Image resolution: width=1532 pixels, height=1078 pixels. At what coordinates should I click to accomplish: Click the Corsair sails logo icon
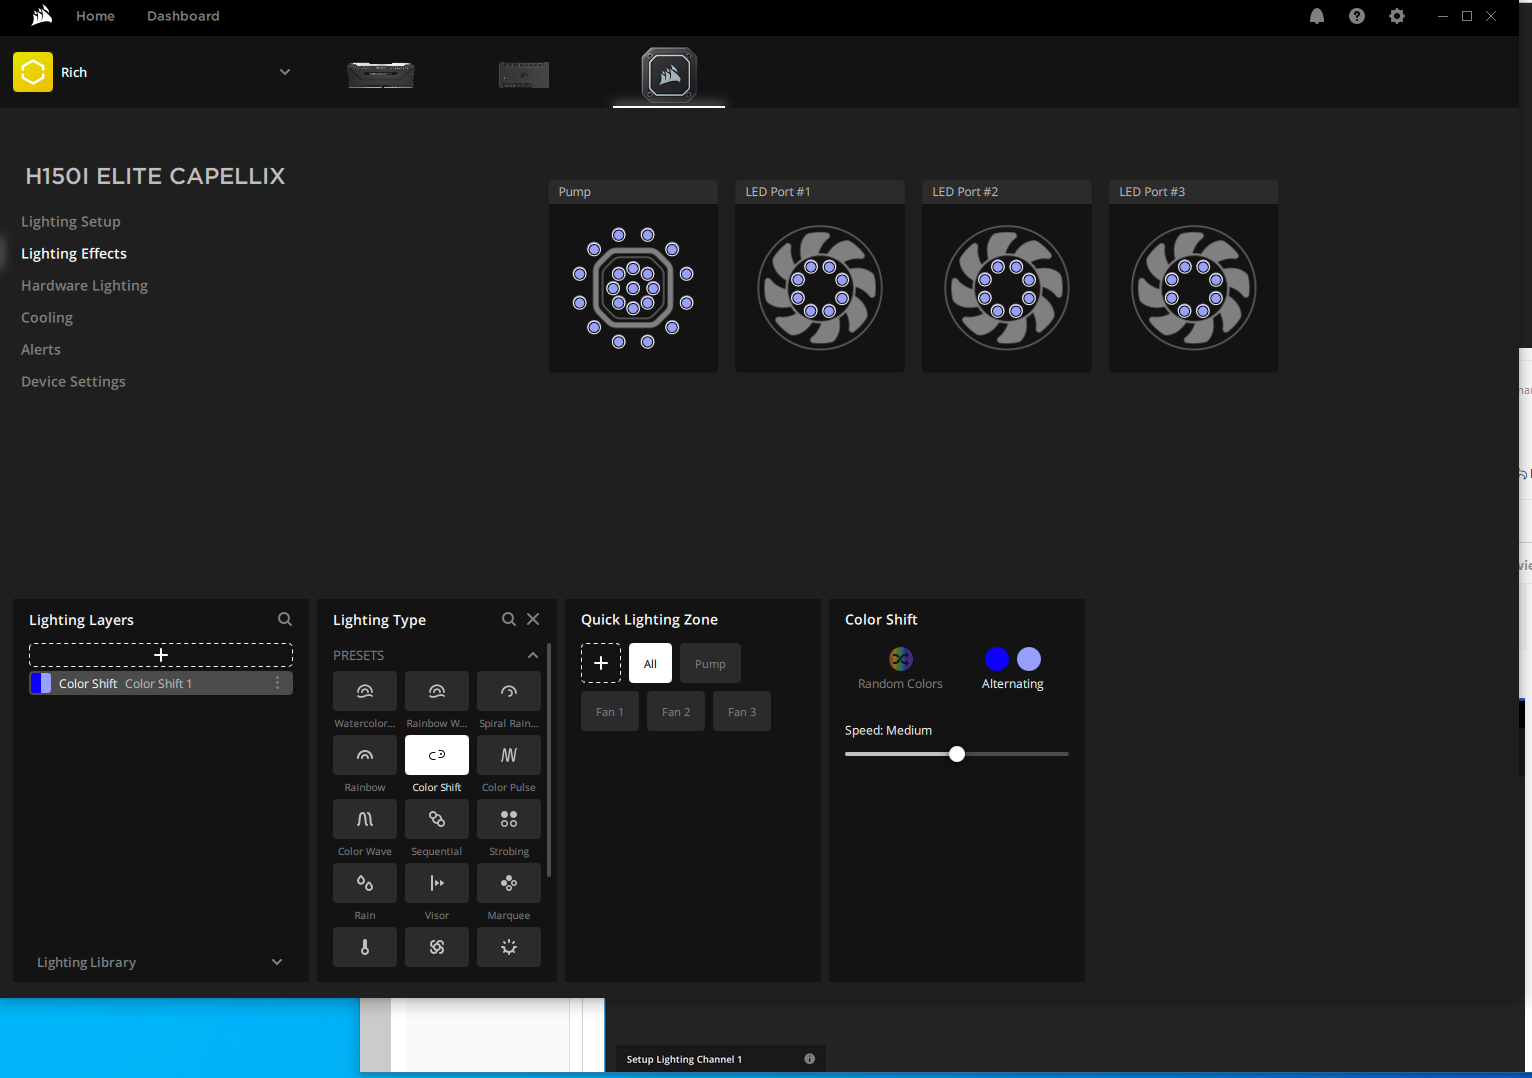[x=41, y=16]
